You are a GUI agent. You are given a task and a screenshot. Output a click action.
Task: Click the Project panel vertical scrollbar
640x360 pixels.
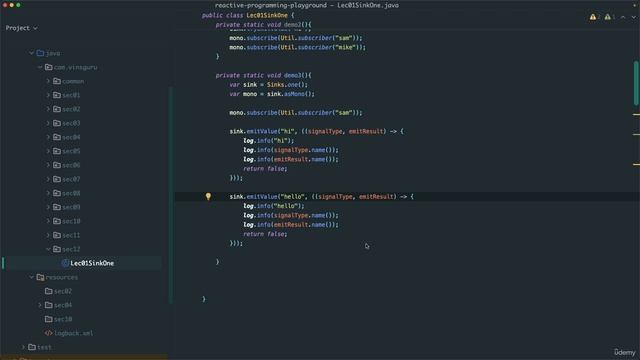point(171,195)
